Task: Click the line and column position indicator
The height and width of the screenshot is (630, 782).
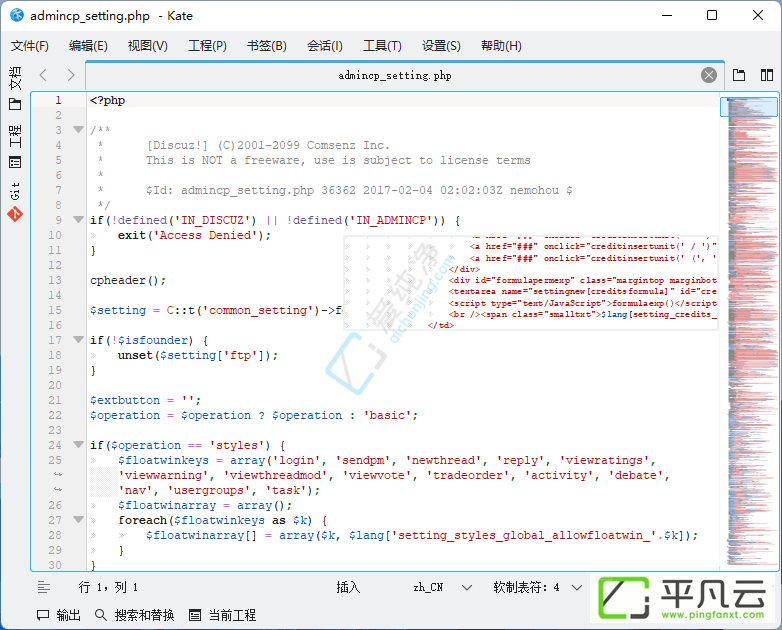Action: click(108, 587)
